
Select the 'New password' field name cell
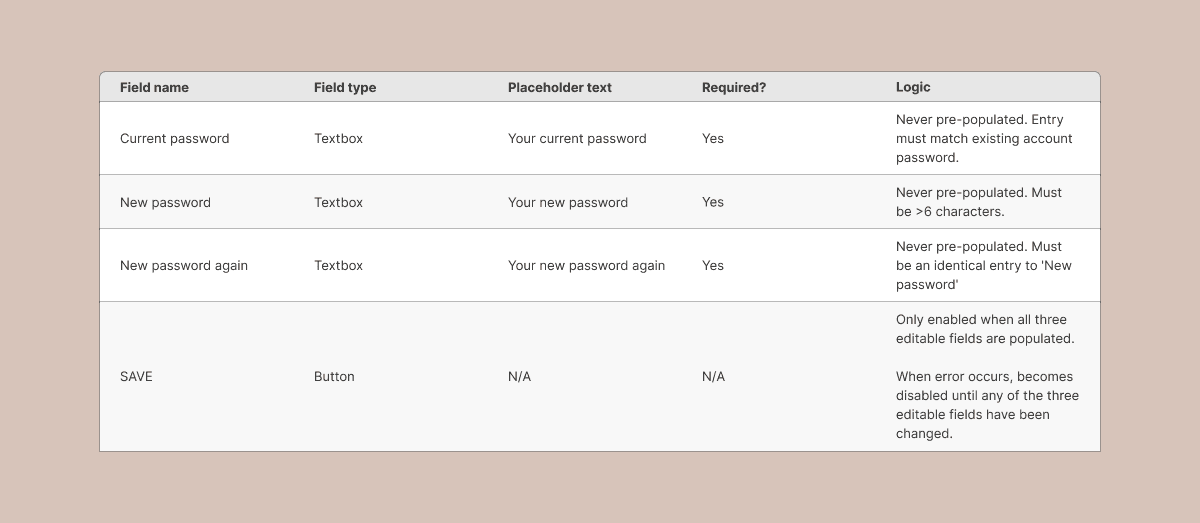coord(165,202)
